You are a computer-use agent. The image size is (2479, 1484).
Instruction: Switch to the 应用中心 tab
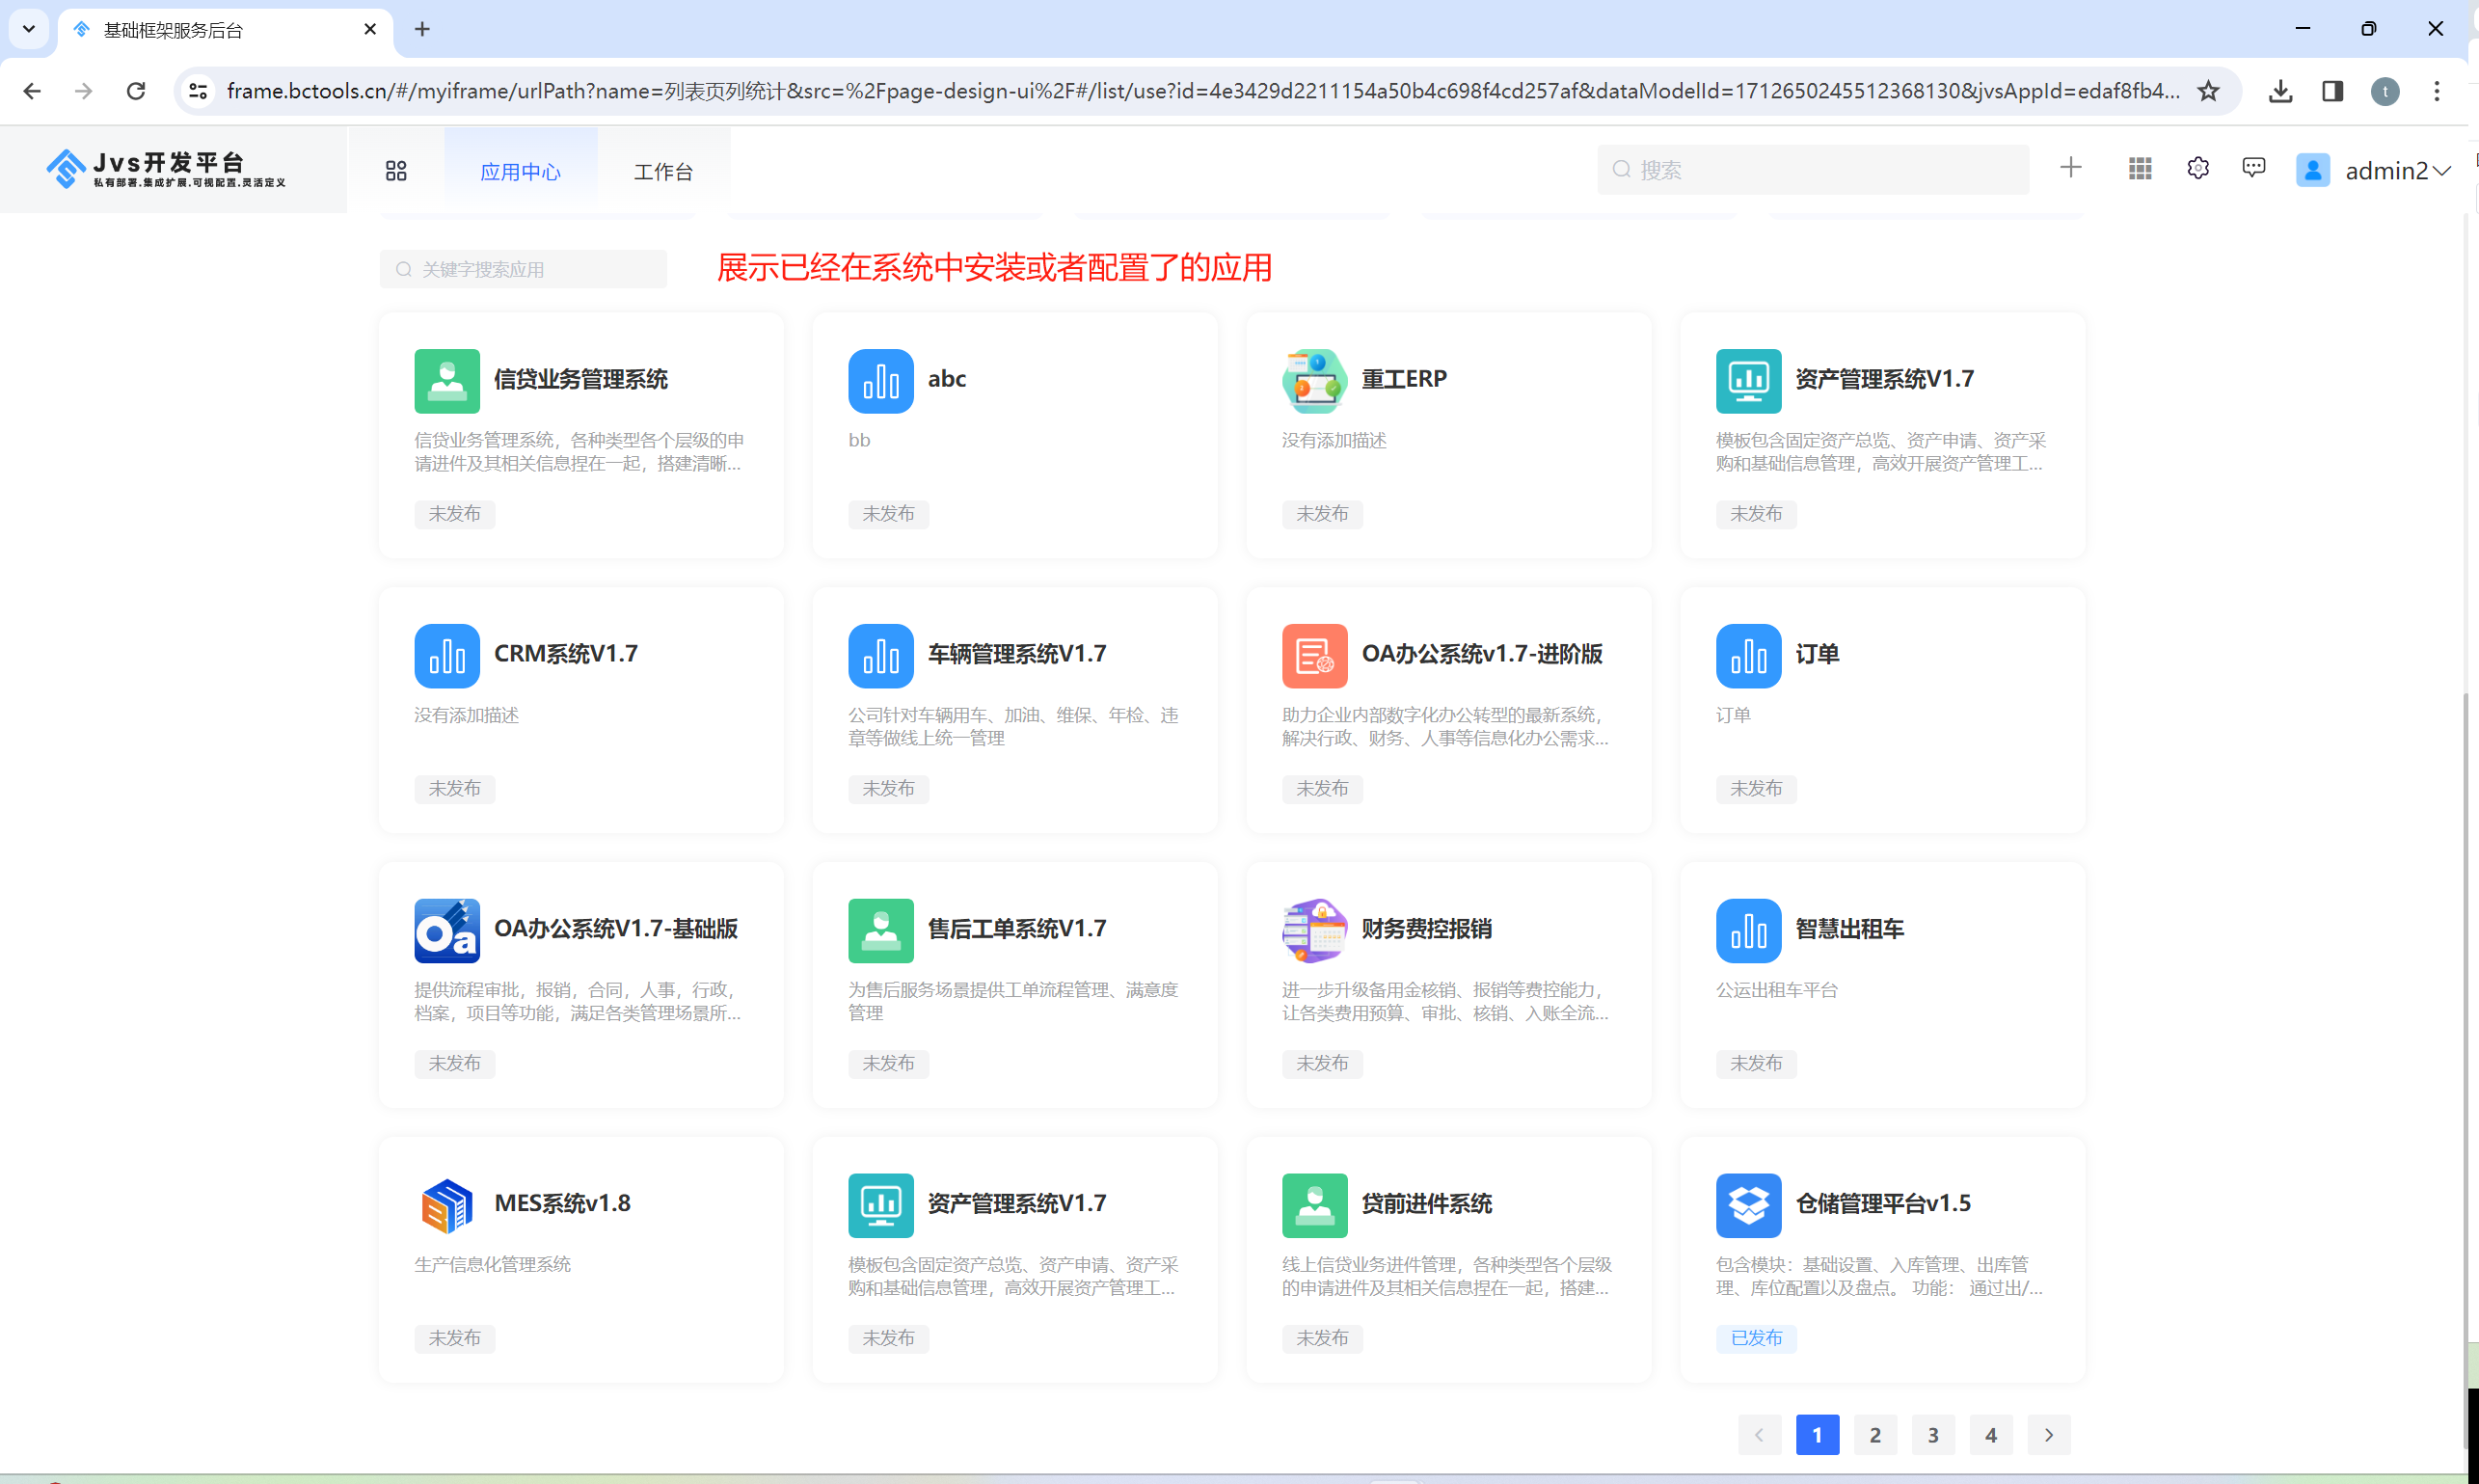(x=521, y=171)
